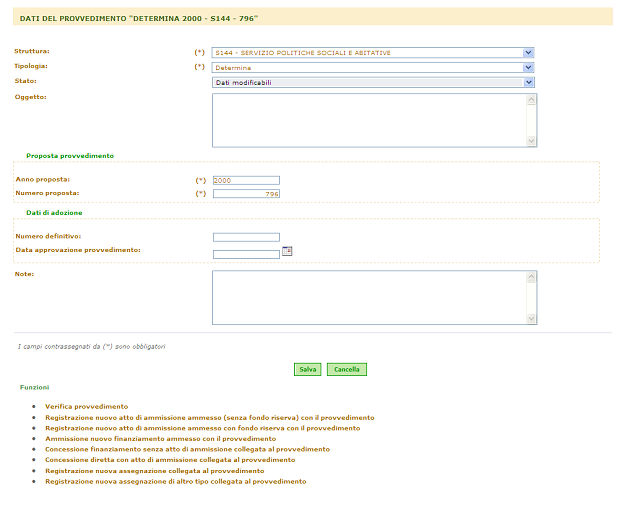The image size is (625, 505).
Task: Click the Salva button
Action: coord(308,369)
